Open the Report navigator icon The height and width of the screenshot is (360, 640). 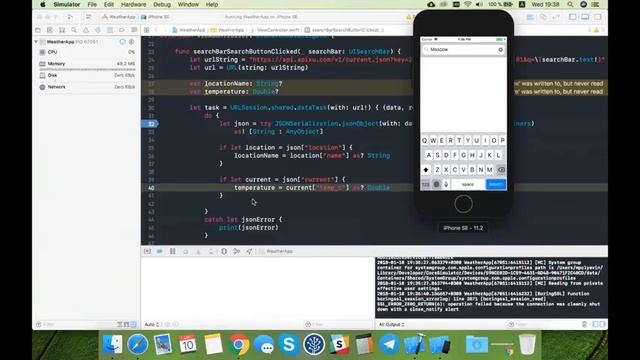(x=134, y=30)
